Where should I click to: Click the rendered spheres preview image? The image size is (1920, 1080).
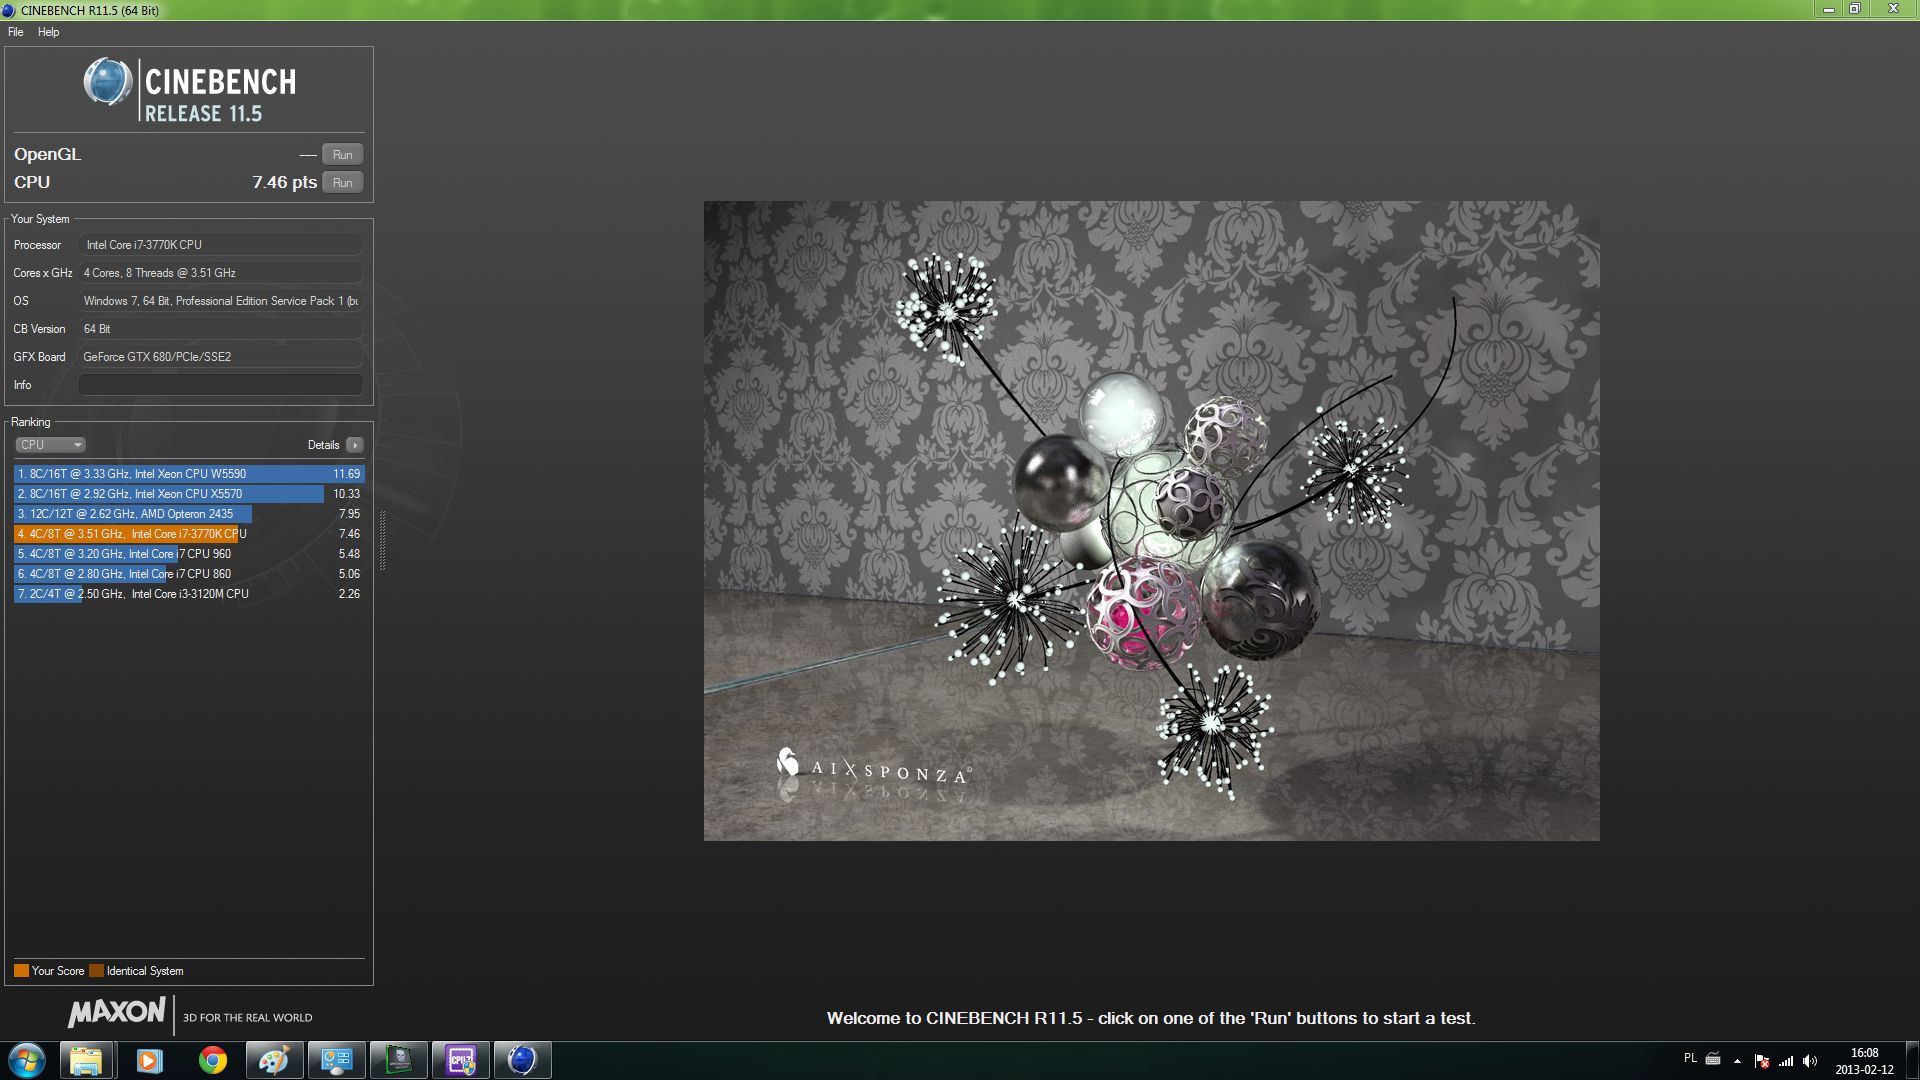[1151, 521]
